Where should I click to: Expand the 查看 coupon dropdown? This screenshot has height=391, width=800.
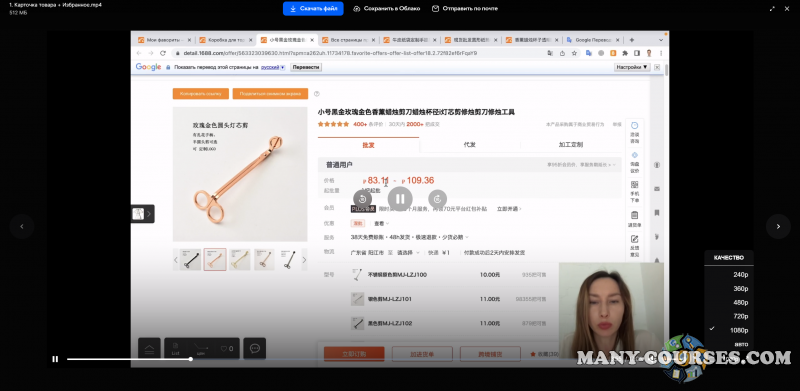[381, 223]
